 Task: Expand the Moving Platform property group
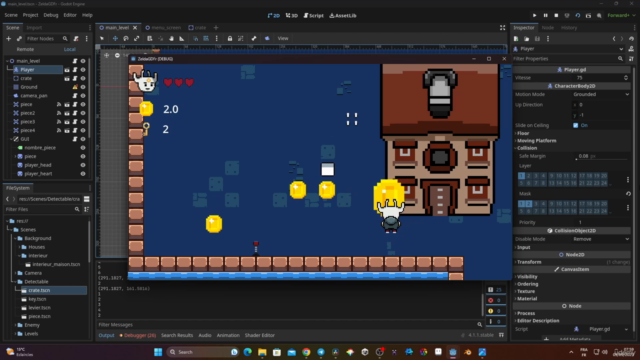[x=536, y=140]
